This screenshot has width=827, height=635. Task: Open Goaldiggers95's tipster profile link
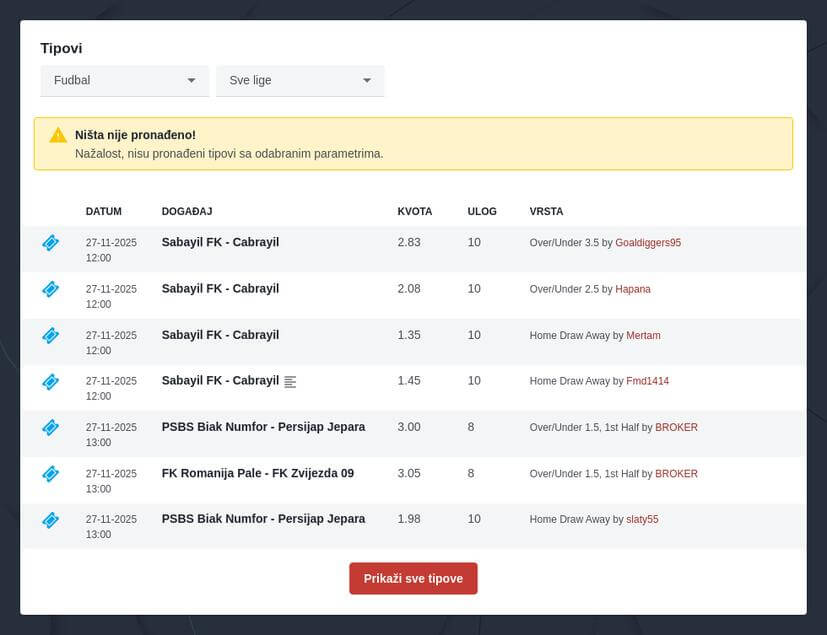click(647, 243)
